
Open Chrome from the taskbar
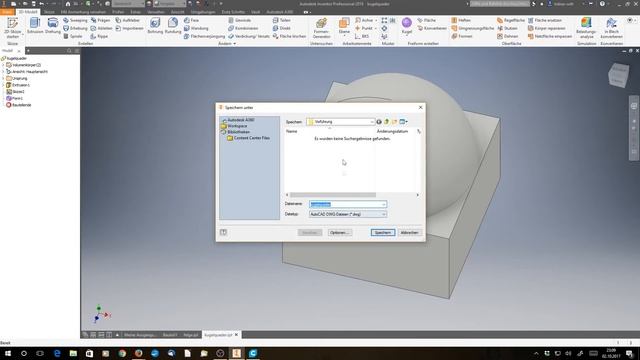[x=122, y=353]
